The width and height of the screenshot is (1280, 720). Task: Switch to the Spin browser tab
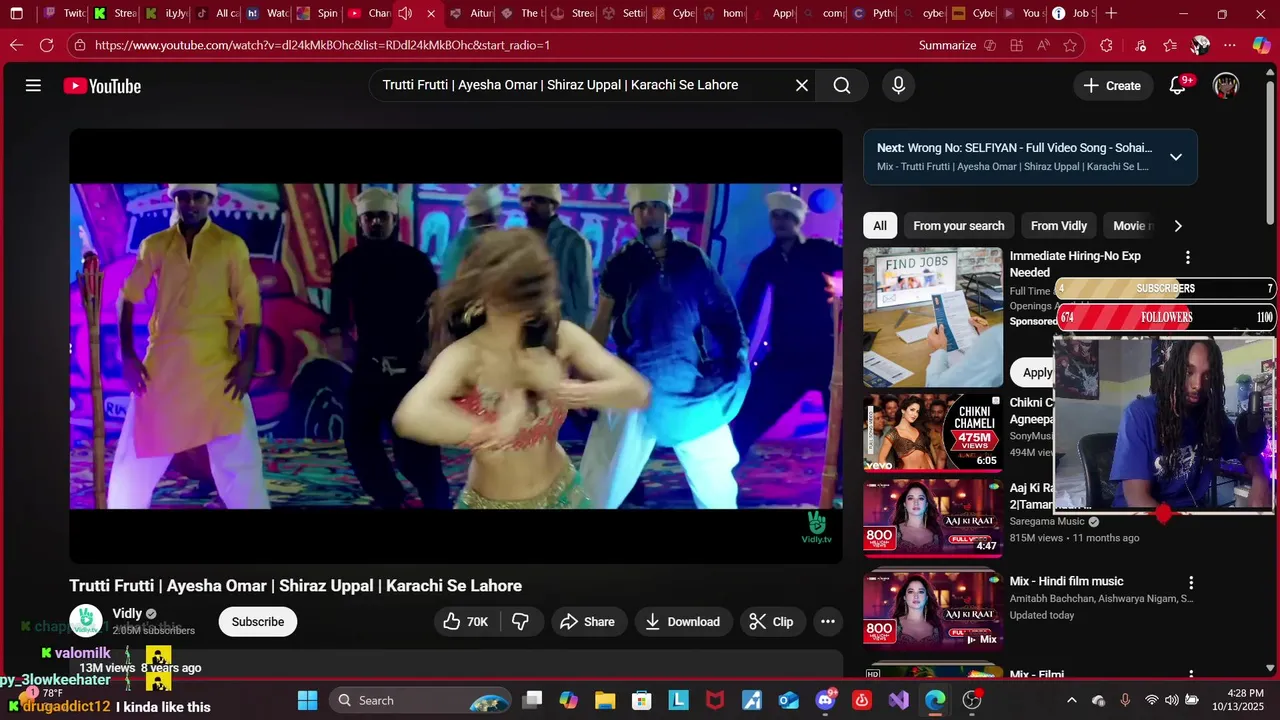tap(318, 14)
